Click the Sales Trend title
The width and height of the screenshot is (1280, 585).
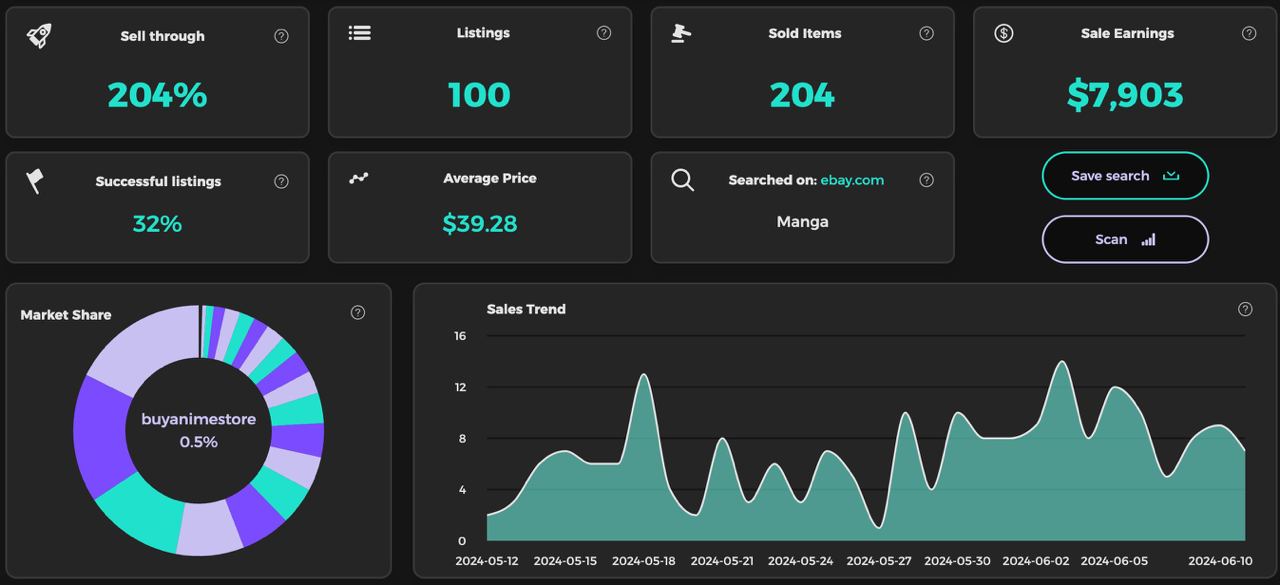tap(526, 309)
